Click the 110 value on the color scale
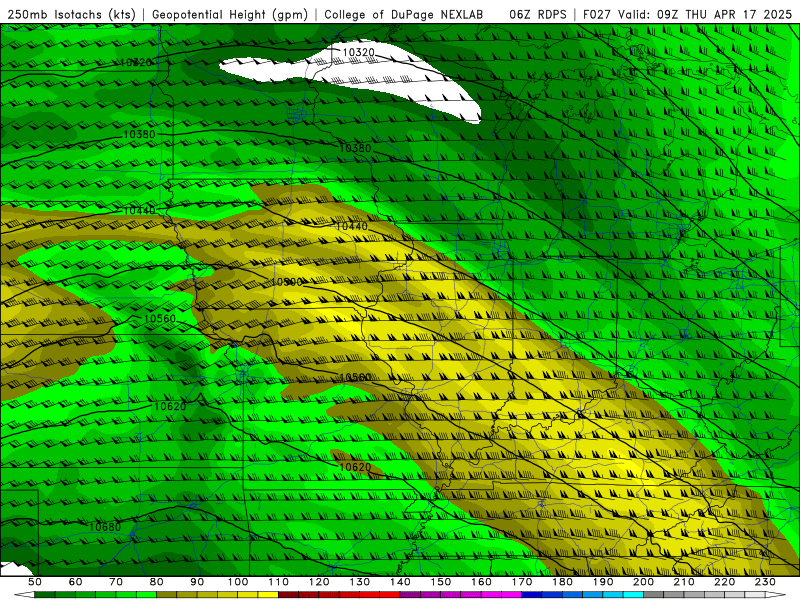800x600 pixels. pos(279,582)
